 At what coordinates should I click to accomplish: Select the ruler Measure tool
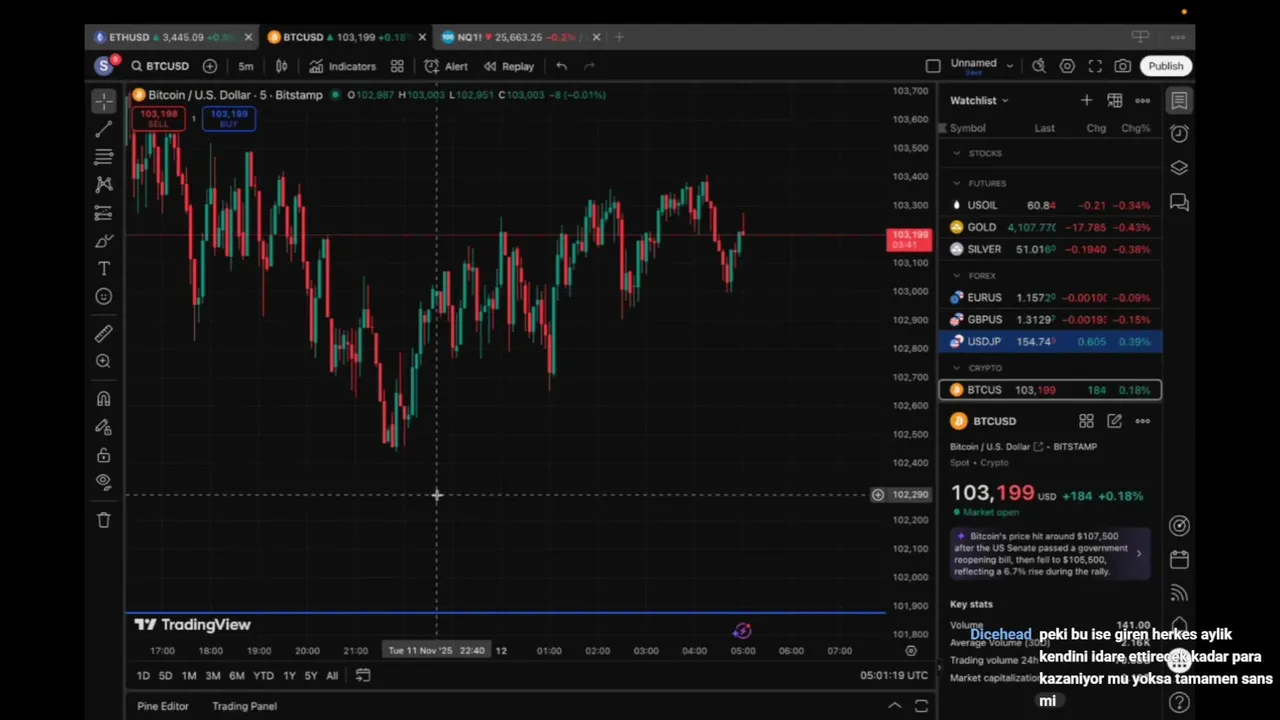pos(104,334)
